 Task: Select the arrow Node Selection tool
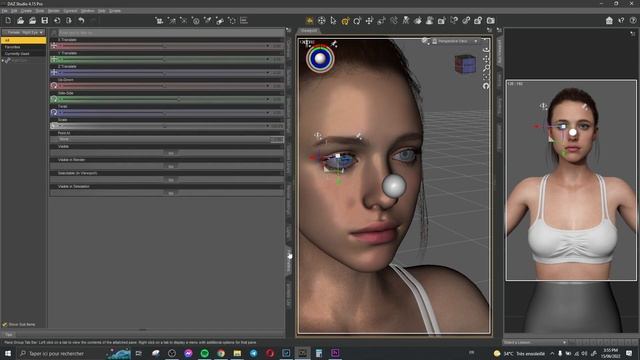click(x=333, y=20)
